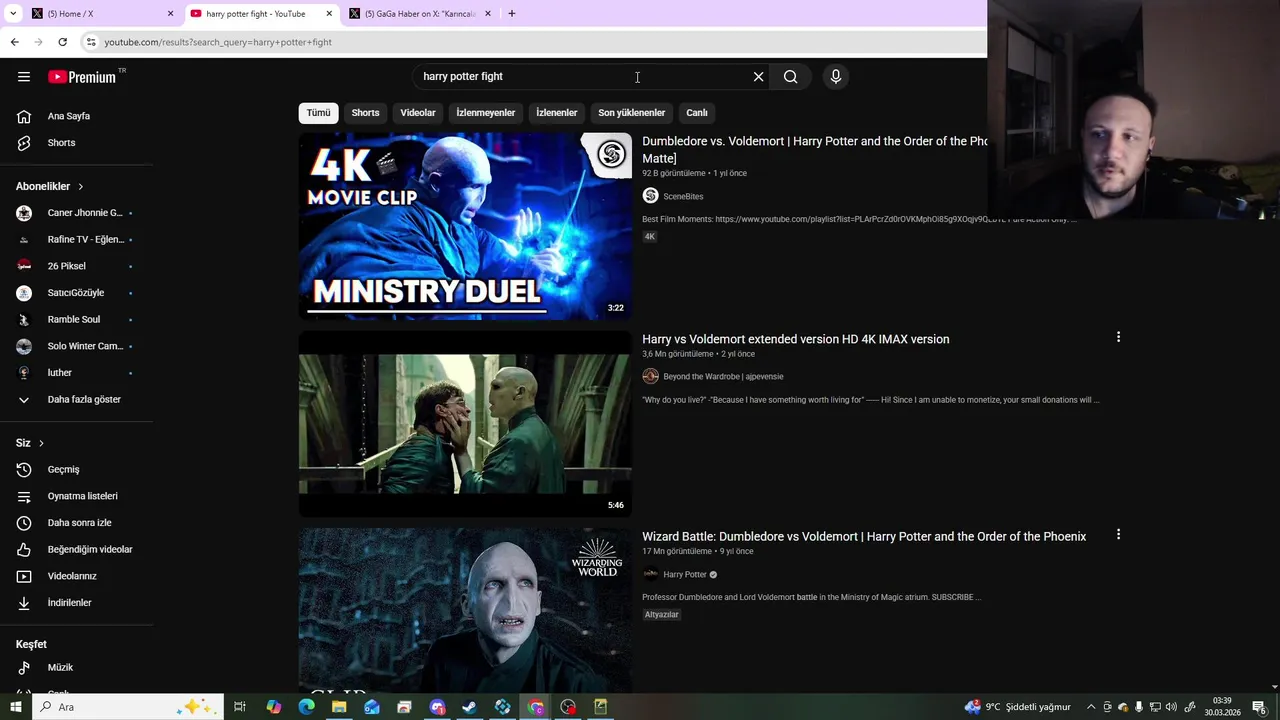Viewport: 1280px width, 720px height.
Task: Click the SceneBites channel avatar
Action: click(x=650, y=196)
